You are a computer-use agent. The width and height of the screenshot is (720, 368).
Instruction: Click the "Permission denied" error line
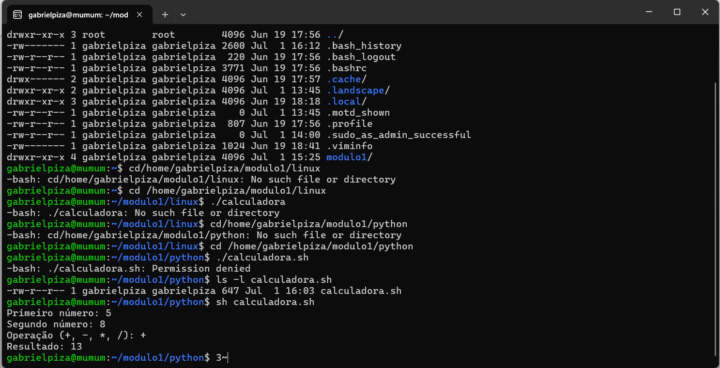tap(129, 269)
